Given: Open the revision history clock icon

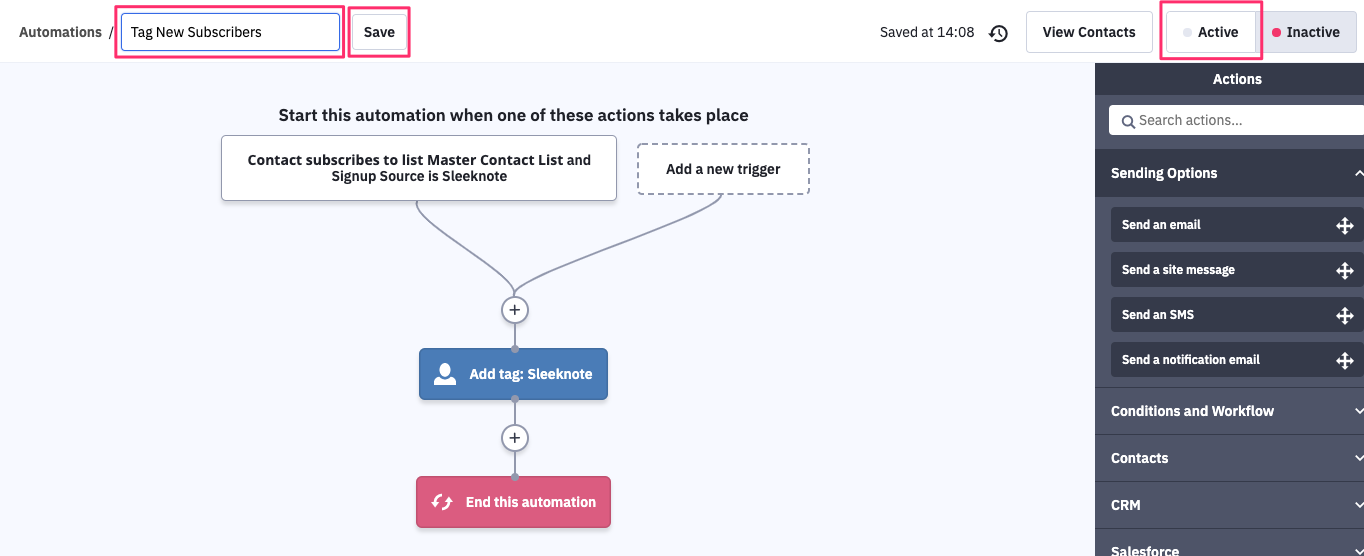Looking at the screenshot, I should [998, 33].
